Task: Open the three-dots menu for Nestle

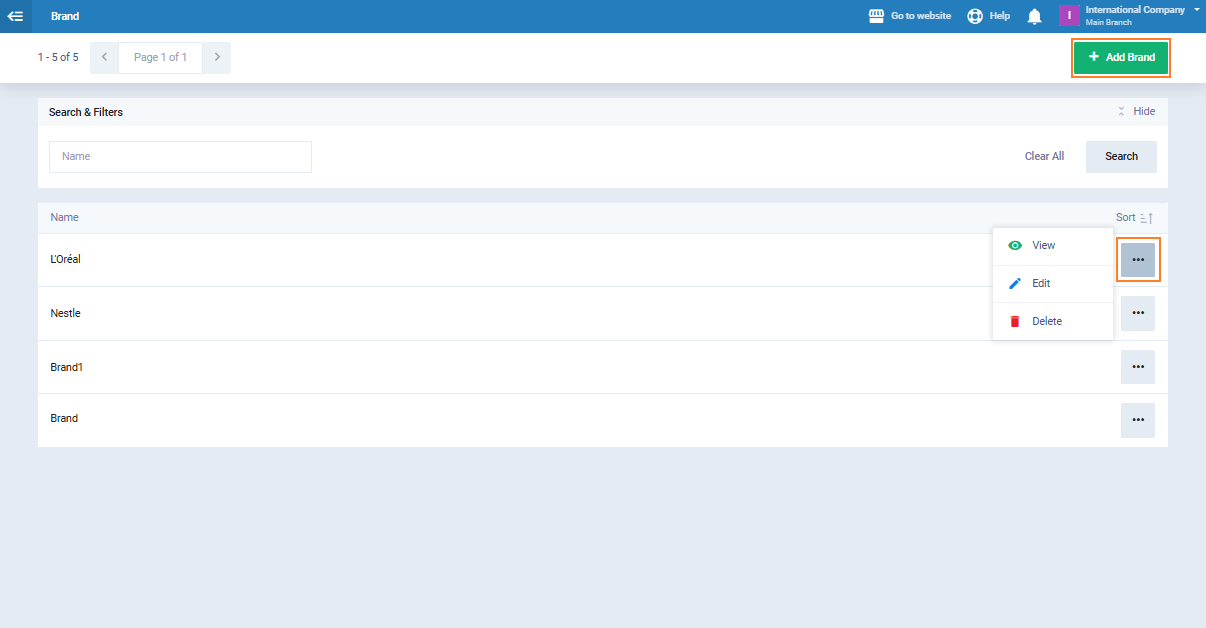Action: 1137,313
